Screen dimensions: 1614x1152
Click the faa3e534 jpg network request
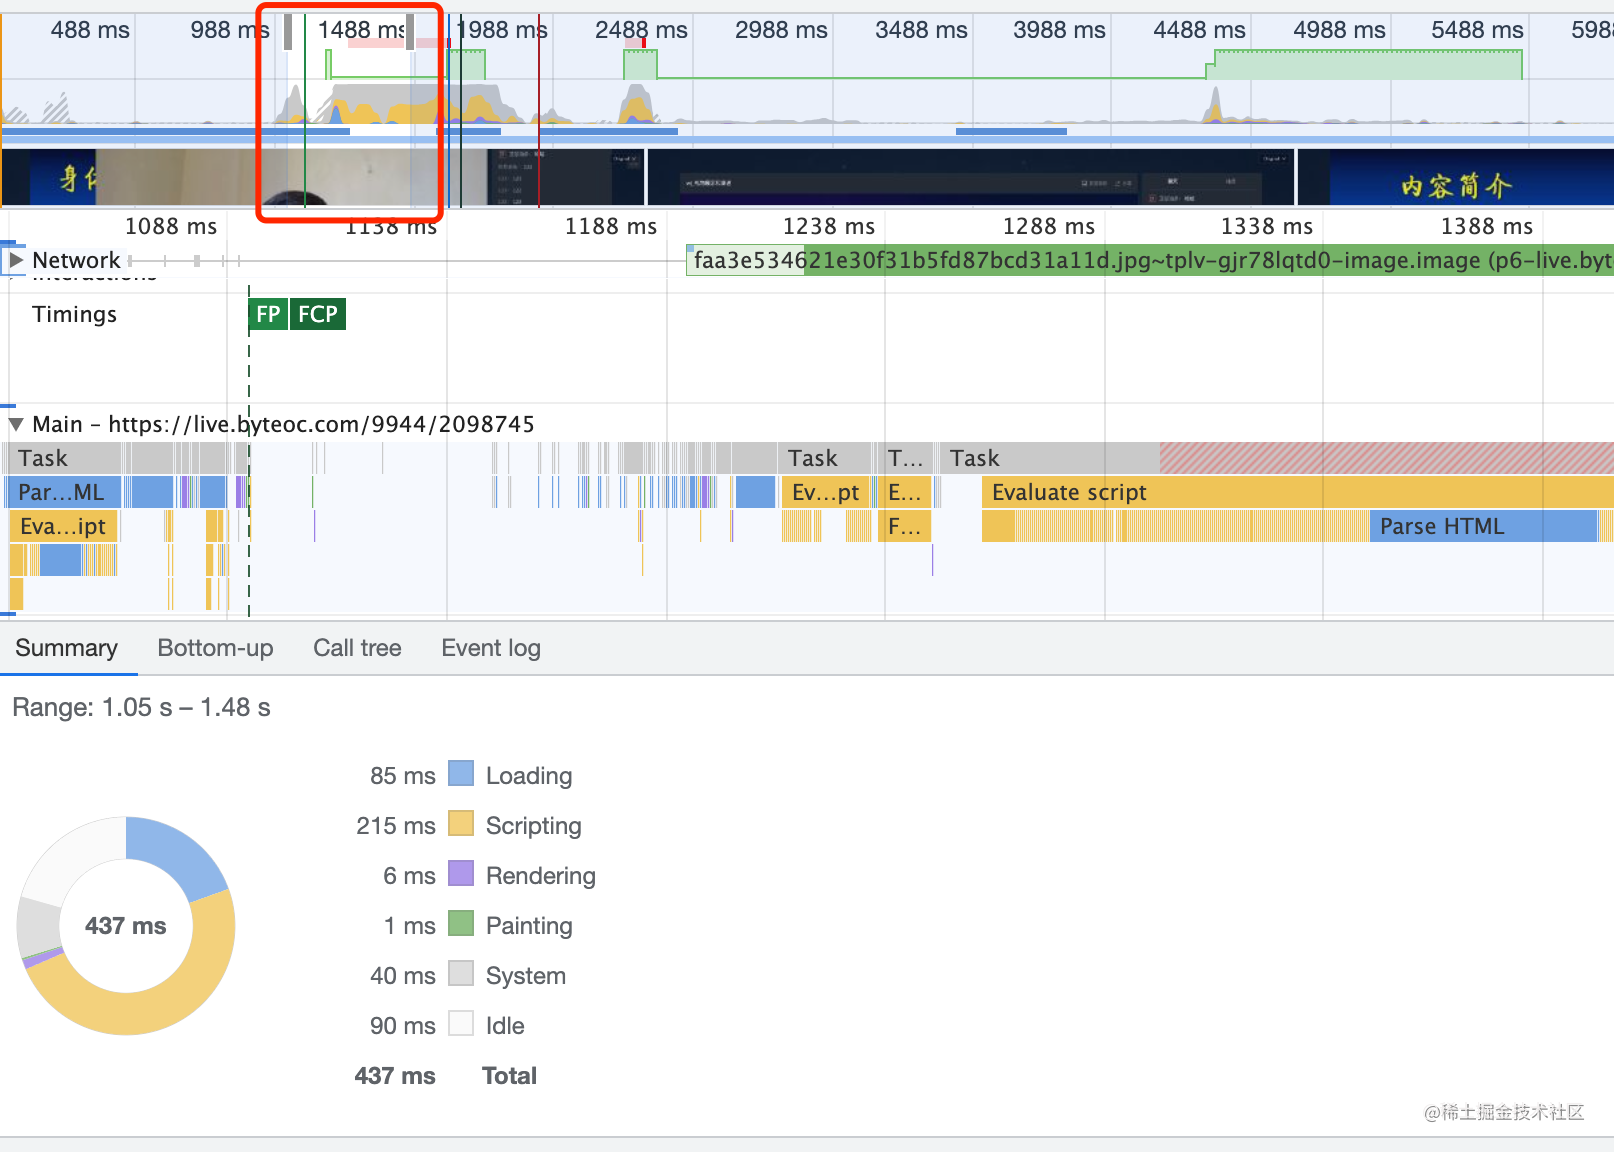point(1150,260)
